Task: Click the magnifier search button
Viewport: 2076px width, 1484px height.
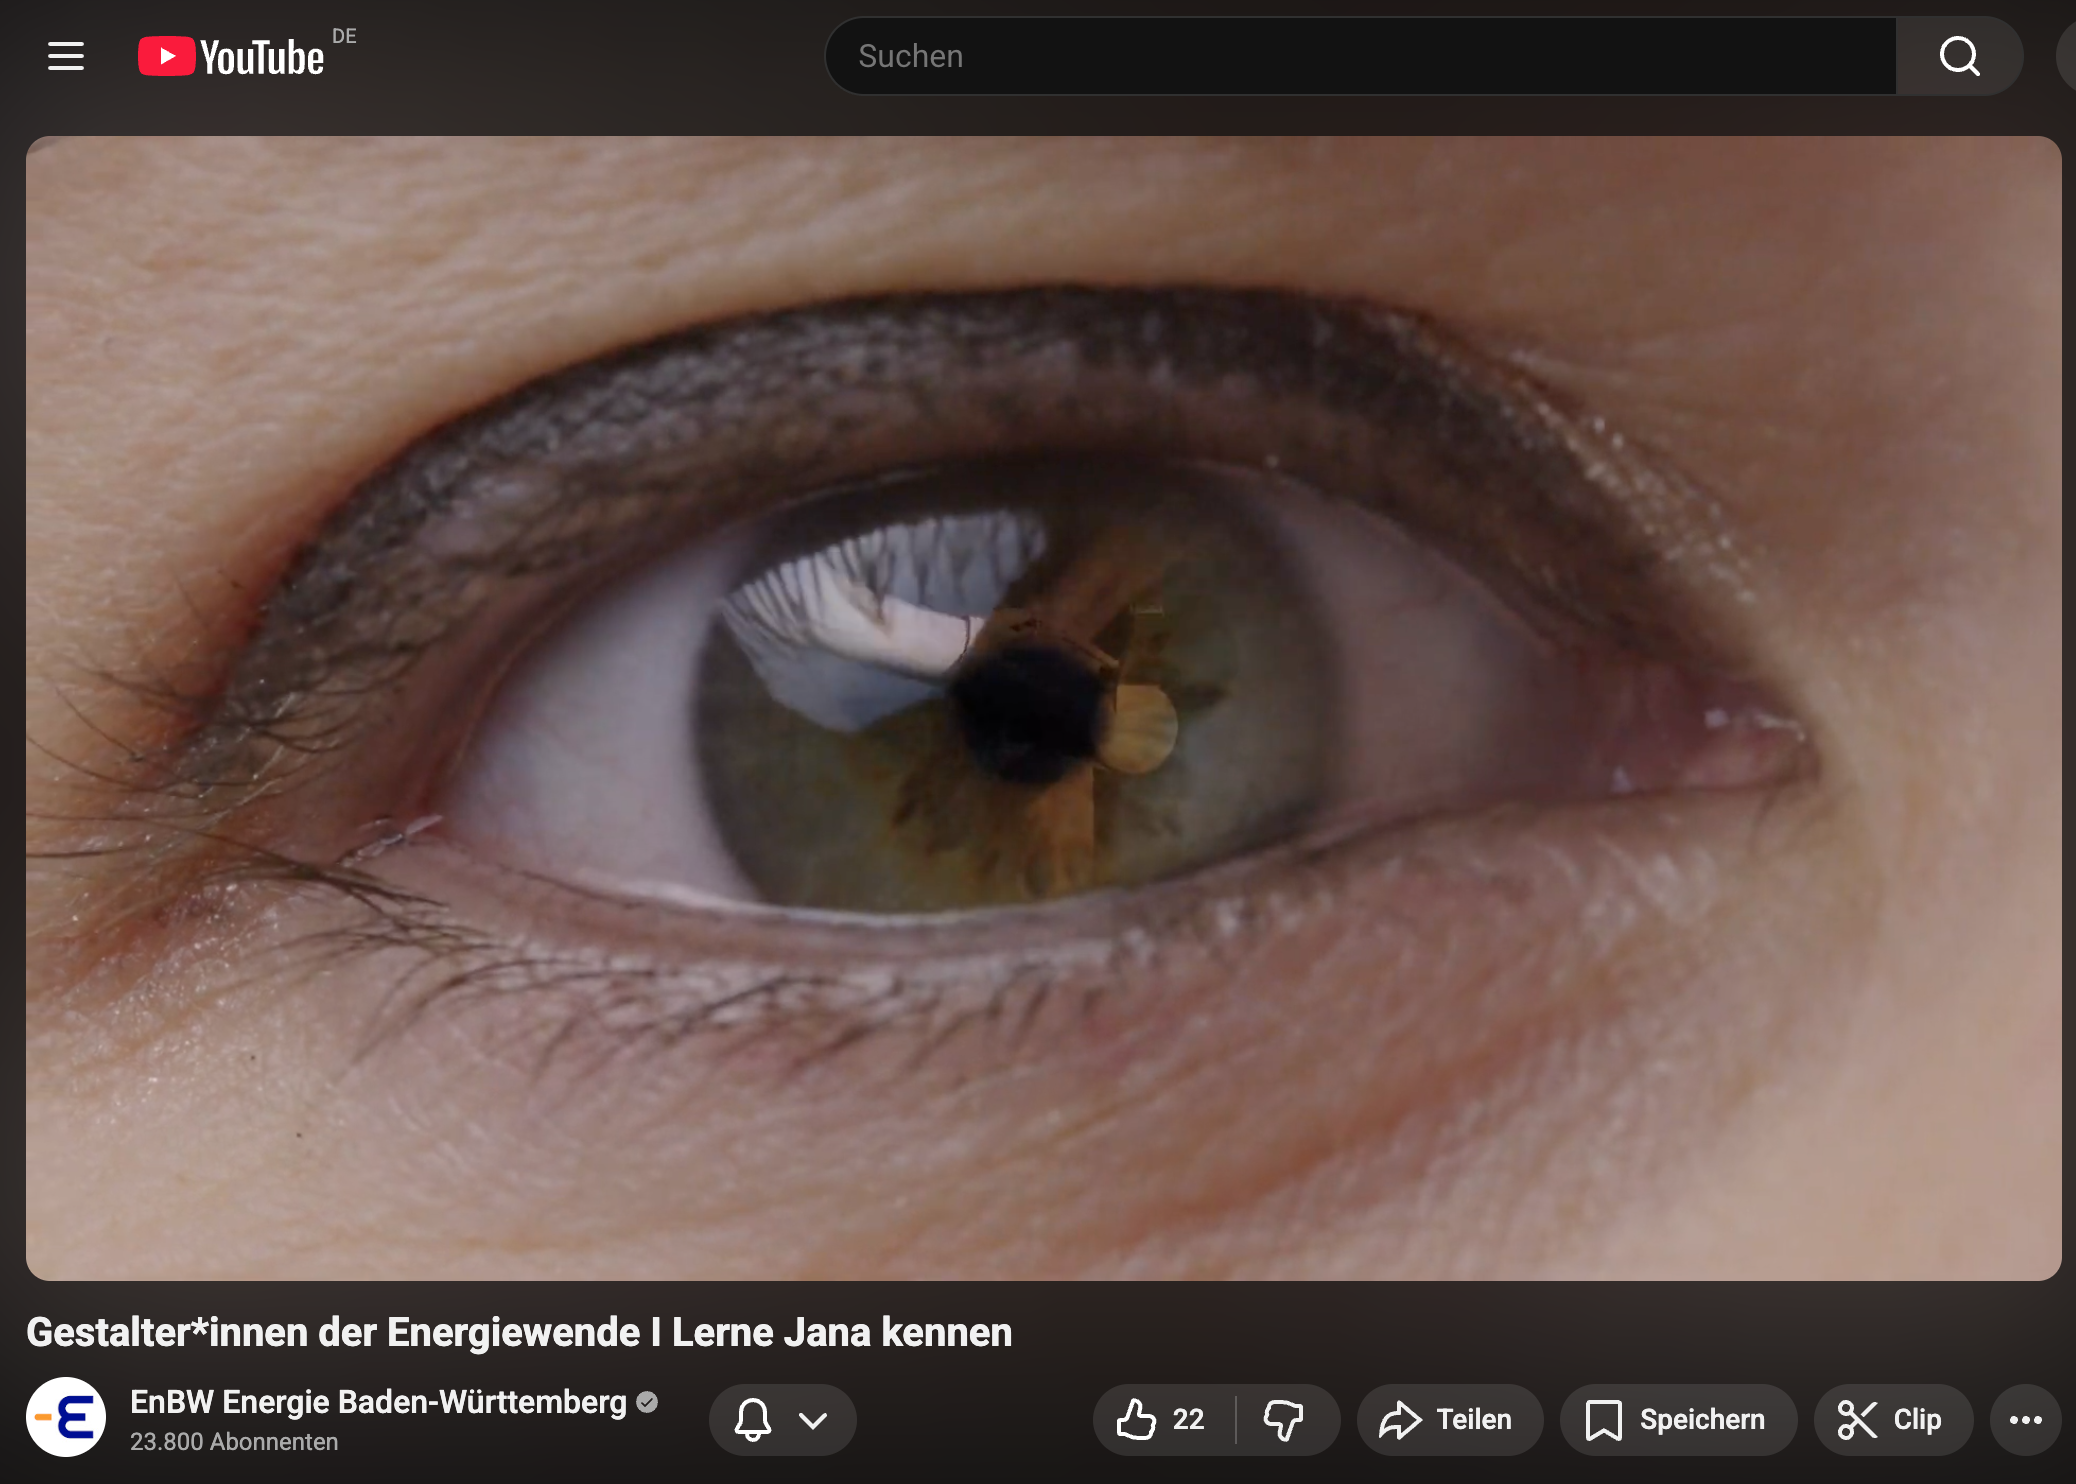Action: click(x=1959, y=56)
